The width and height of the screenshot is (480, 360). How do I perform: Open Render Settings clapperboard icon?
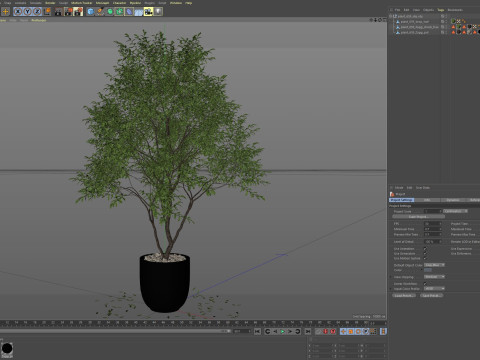click(78, 12)
